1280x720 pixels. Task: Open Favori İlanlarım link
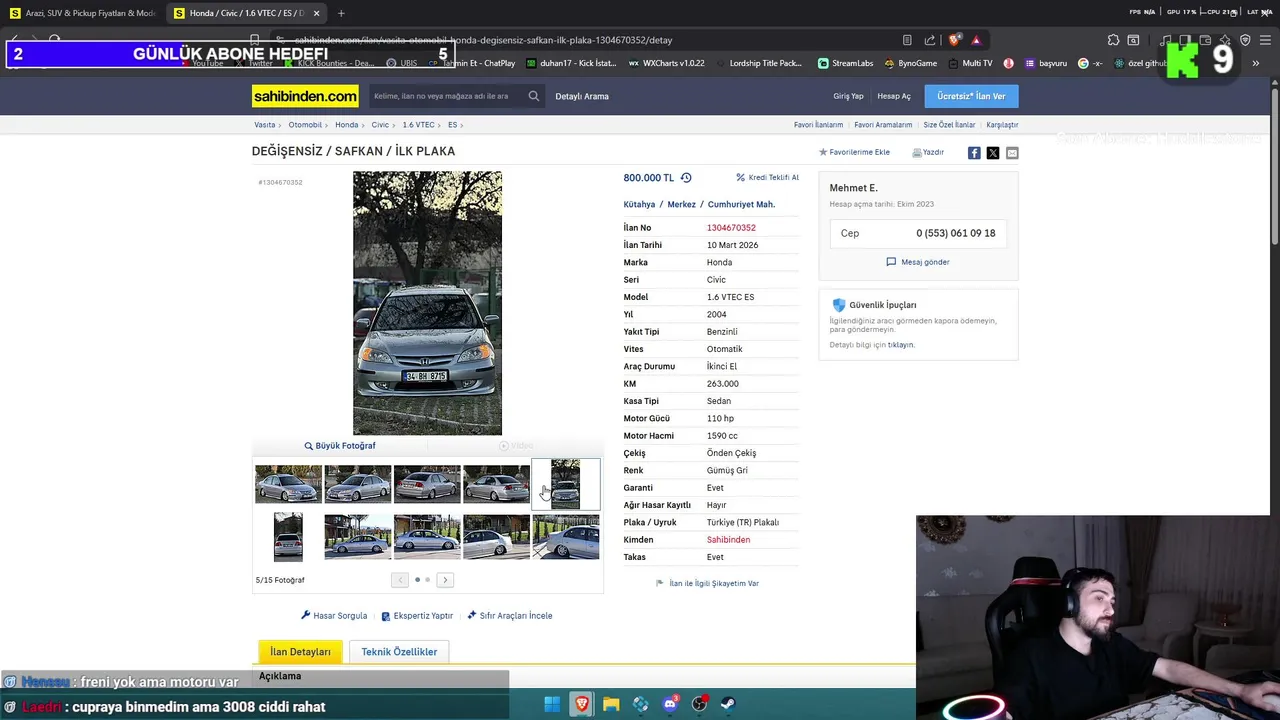pos(818,125)
